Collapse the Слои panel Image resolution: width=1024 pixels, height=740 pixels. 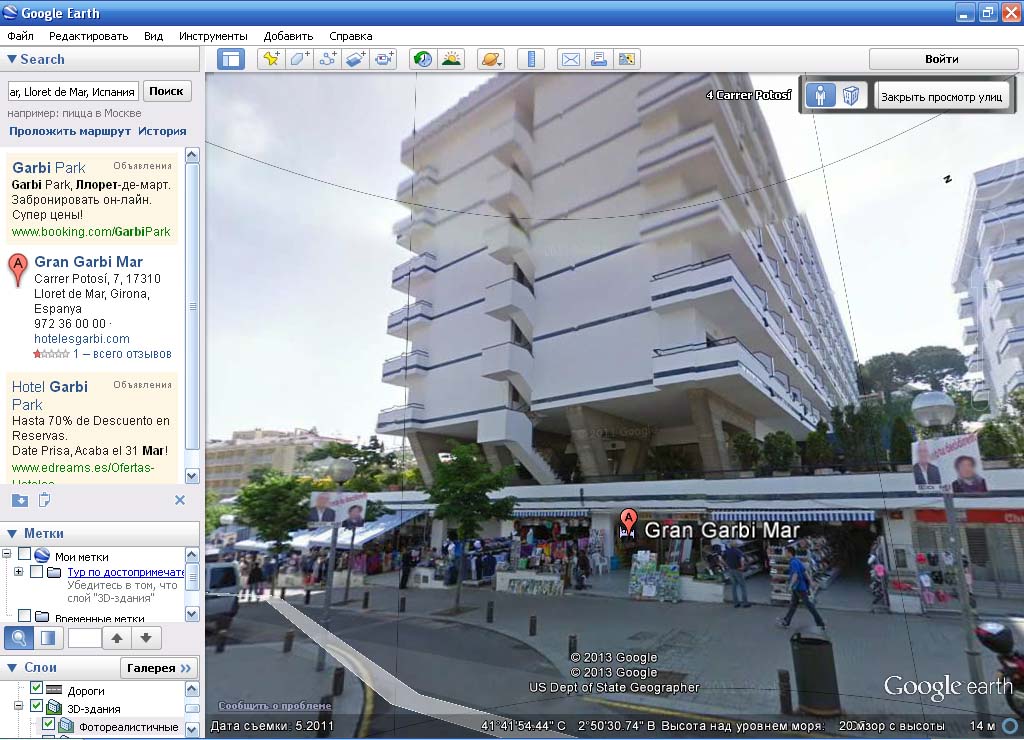(x=12, y=668)
